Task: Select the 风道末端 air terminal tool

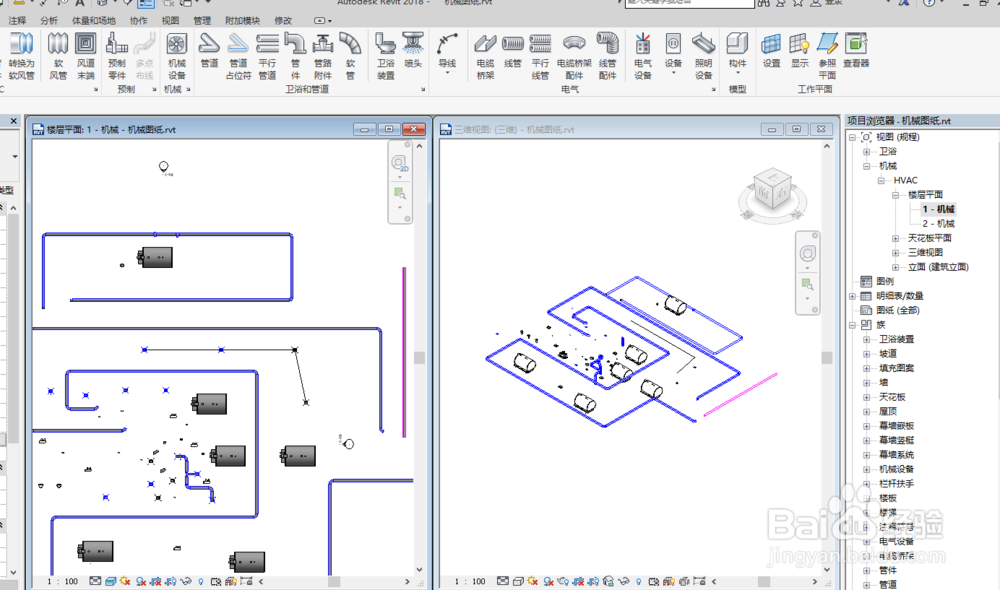Action: click(x=85, y=56)
